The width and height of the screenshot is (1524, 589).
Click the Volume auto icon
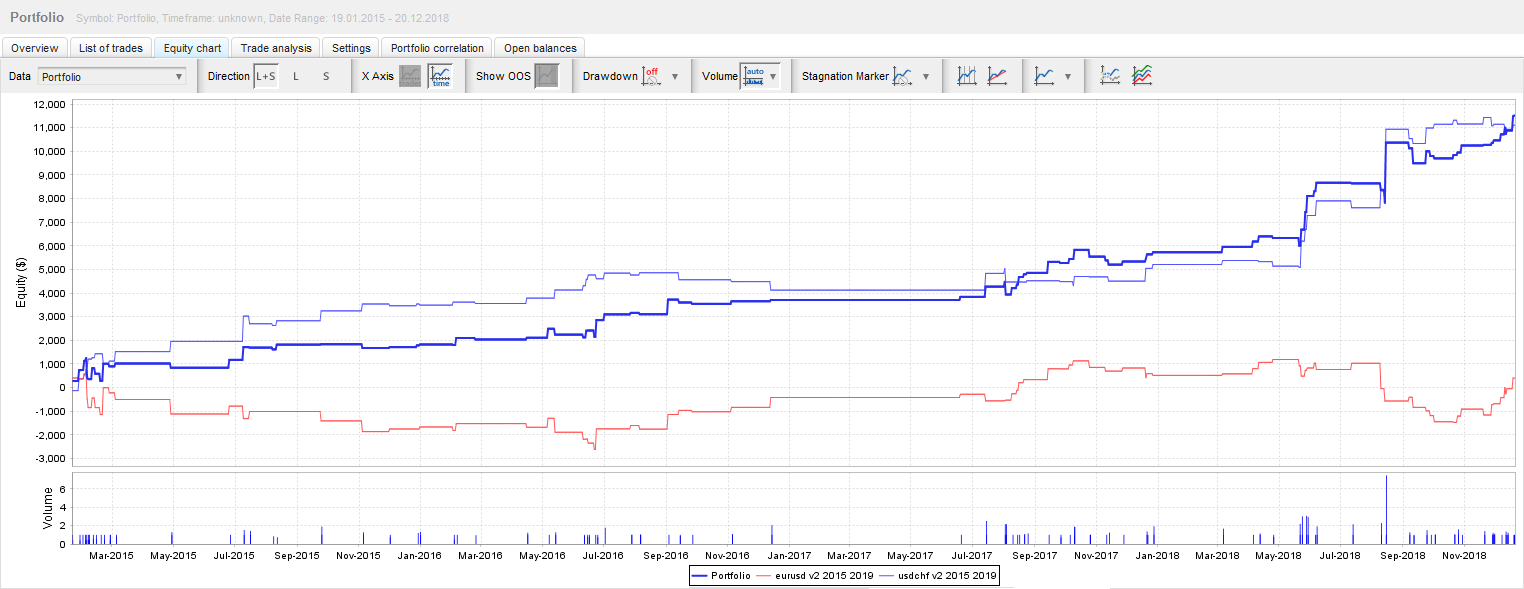pos(753,76)
